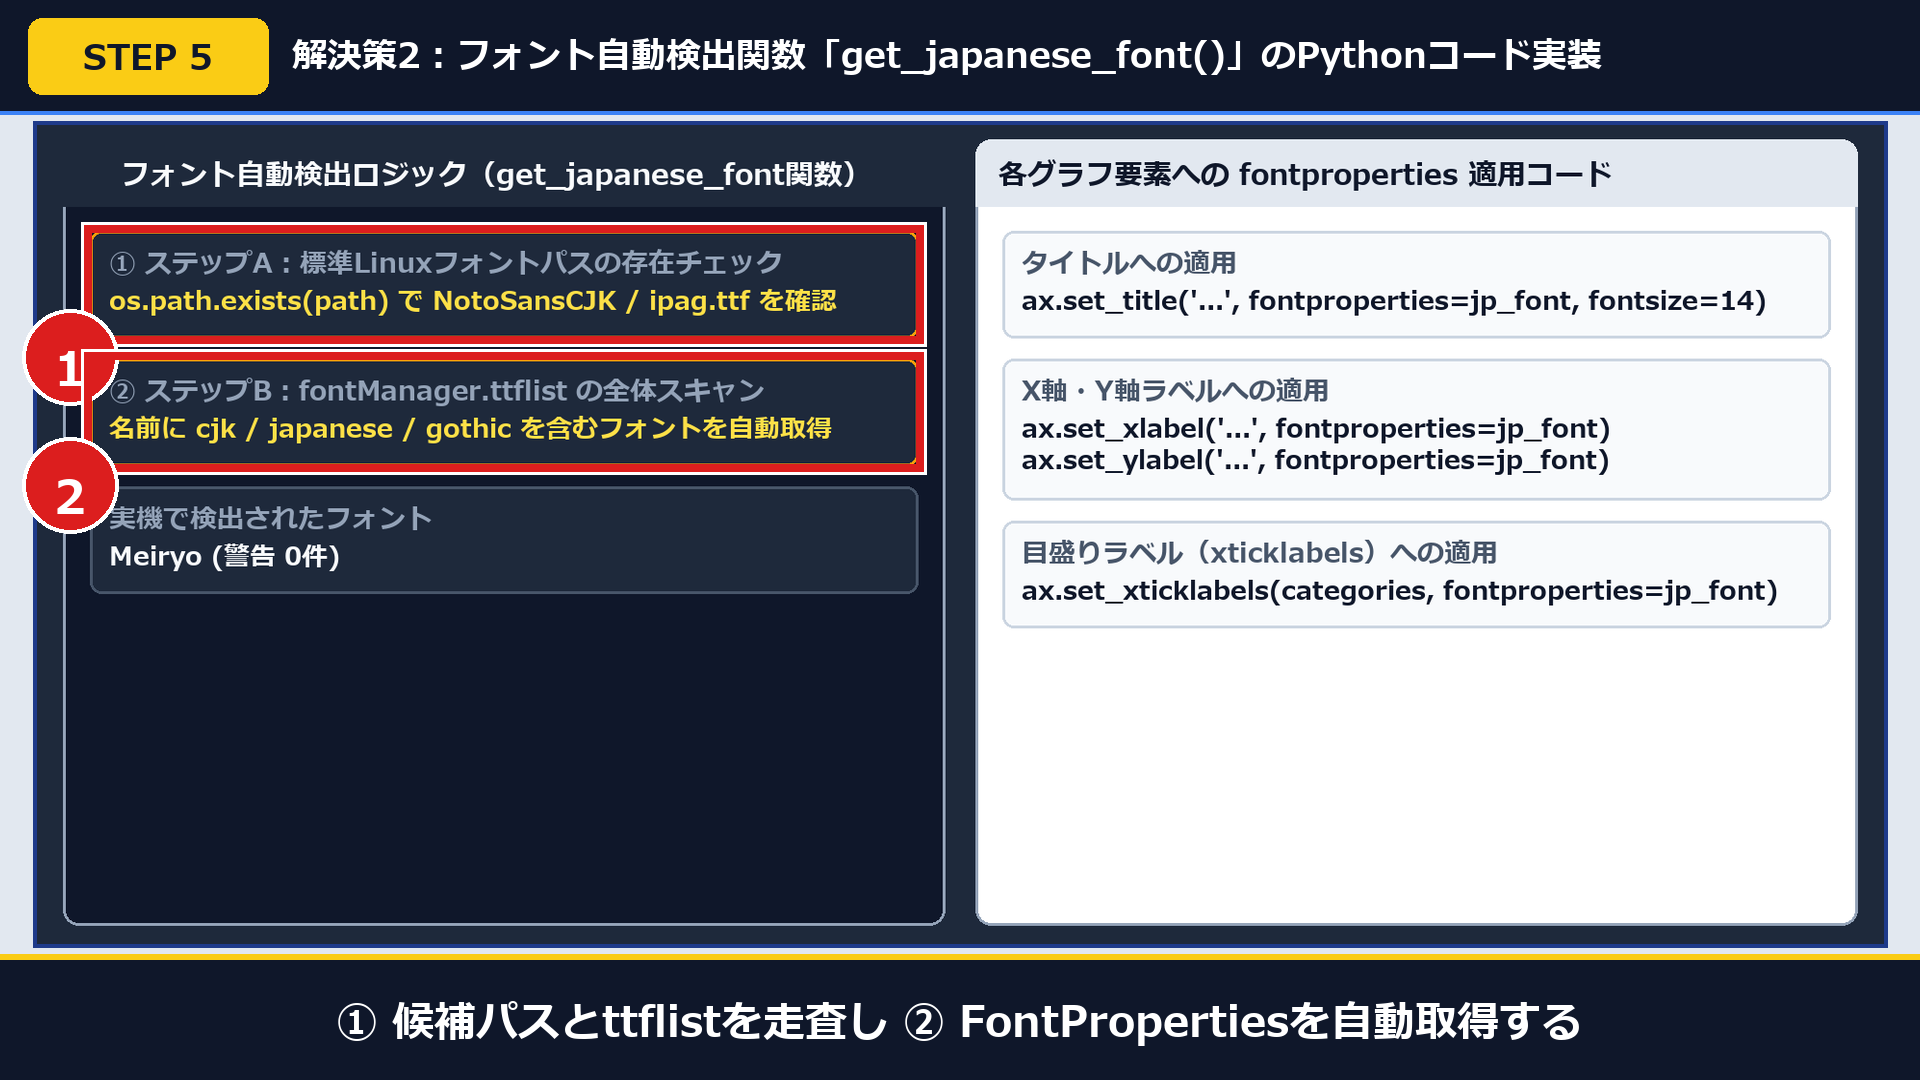Click the ax.set_title code line
Screen dimensions: 1920x1080
tap(1394, 301)
